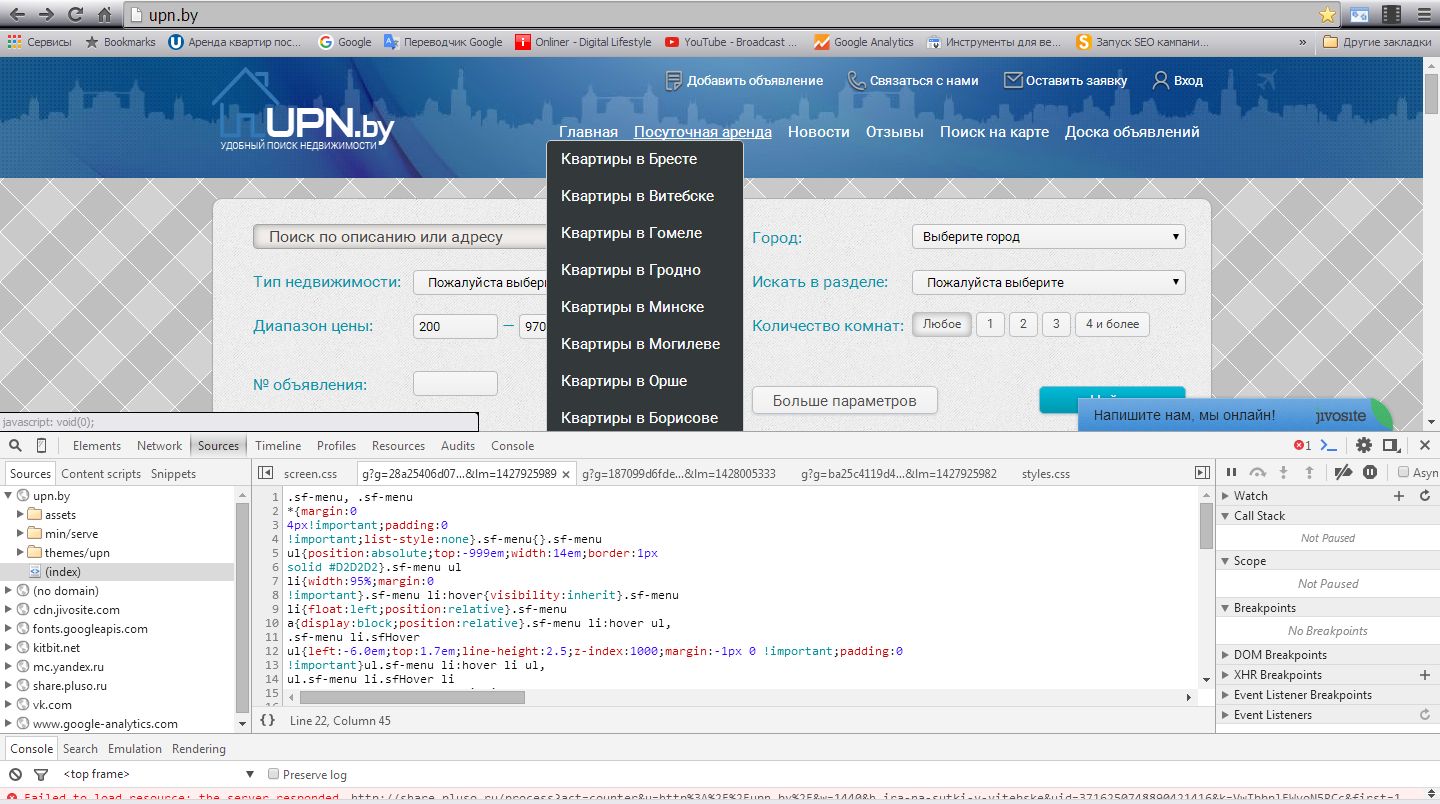Open the 'Выберите город' city dropdown

coord(1048,237)
